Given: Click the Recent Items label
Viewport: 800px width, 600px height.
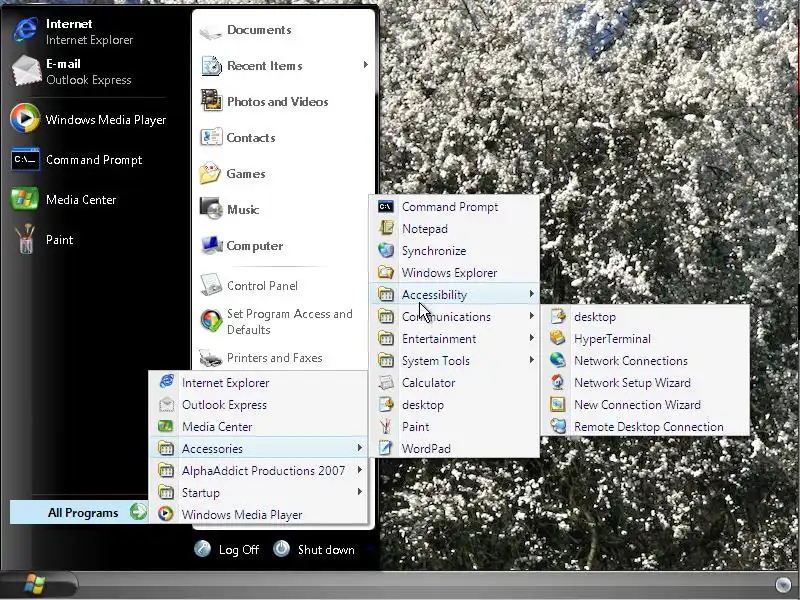Looking at the screenshot, I should click(x=265, y=65).
